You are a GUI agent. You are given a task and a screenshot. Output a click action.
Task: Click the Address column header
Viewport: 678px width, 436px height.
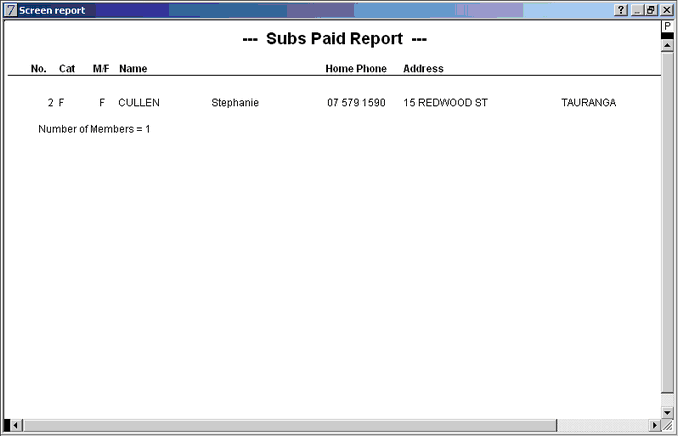click(x=423, y=69)
